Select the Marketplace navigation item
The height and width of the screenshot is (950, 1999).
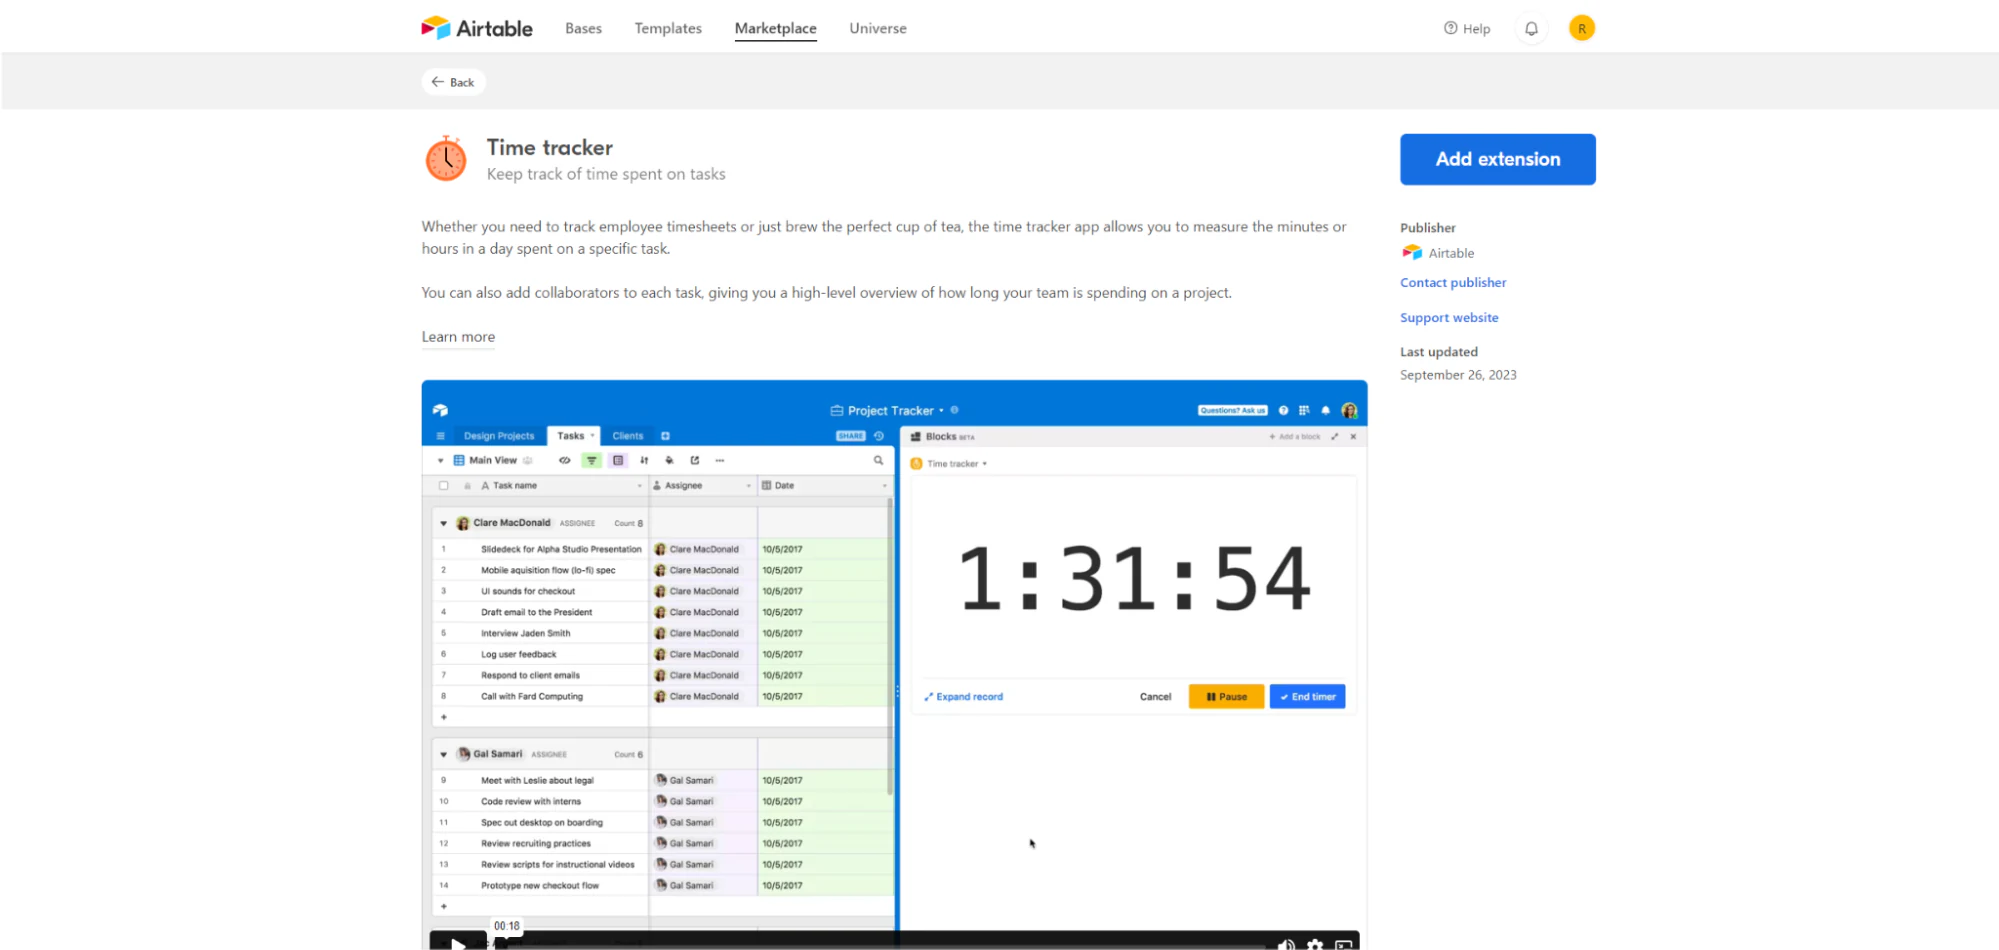click(x=776, y=29)
